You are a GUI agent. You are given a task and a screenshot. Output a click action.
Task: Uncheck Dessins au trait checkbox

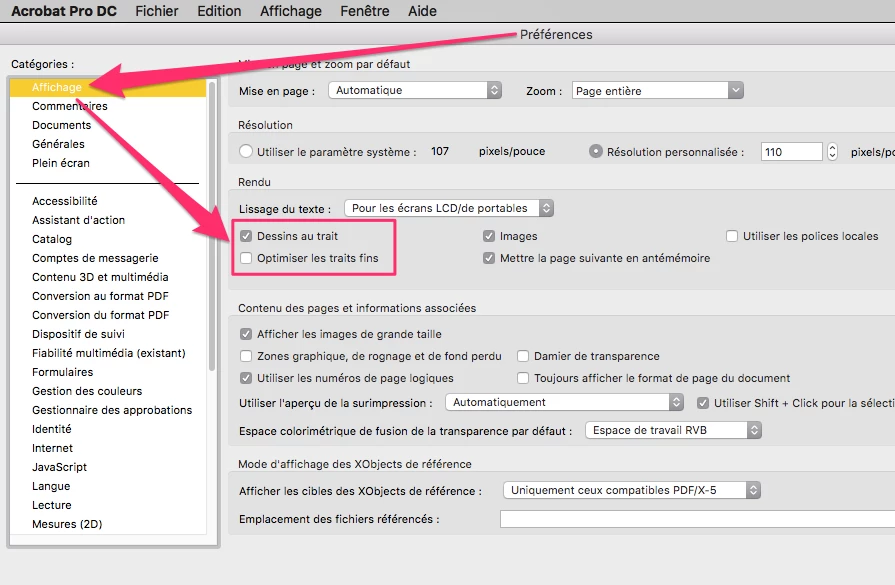click(x=246, y=236)
